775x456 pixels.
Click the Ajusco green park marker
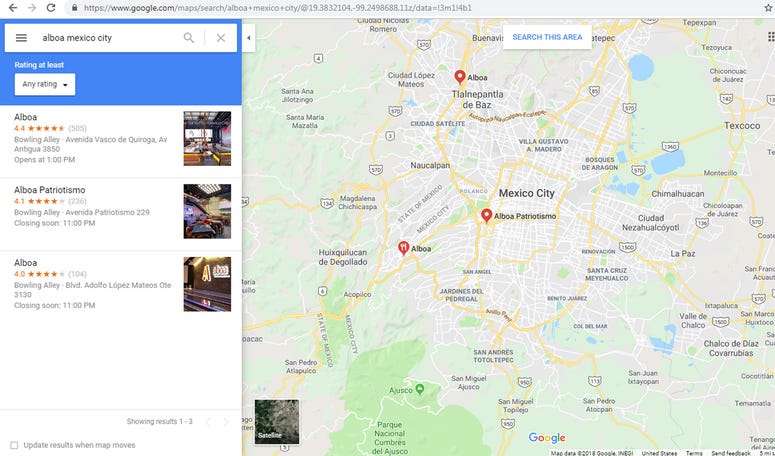click(420, 389)
